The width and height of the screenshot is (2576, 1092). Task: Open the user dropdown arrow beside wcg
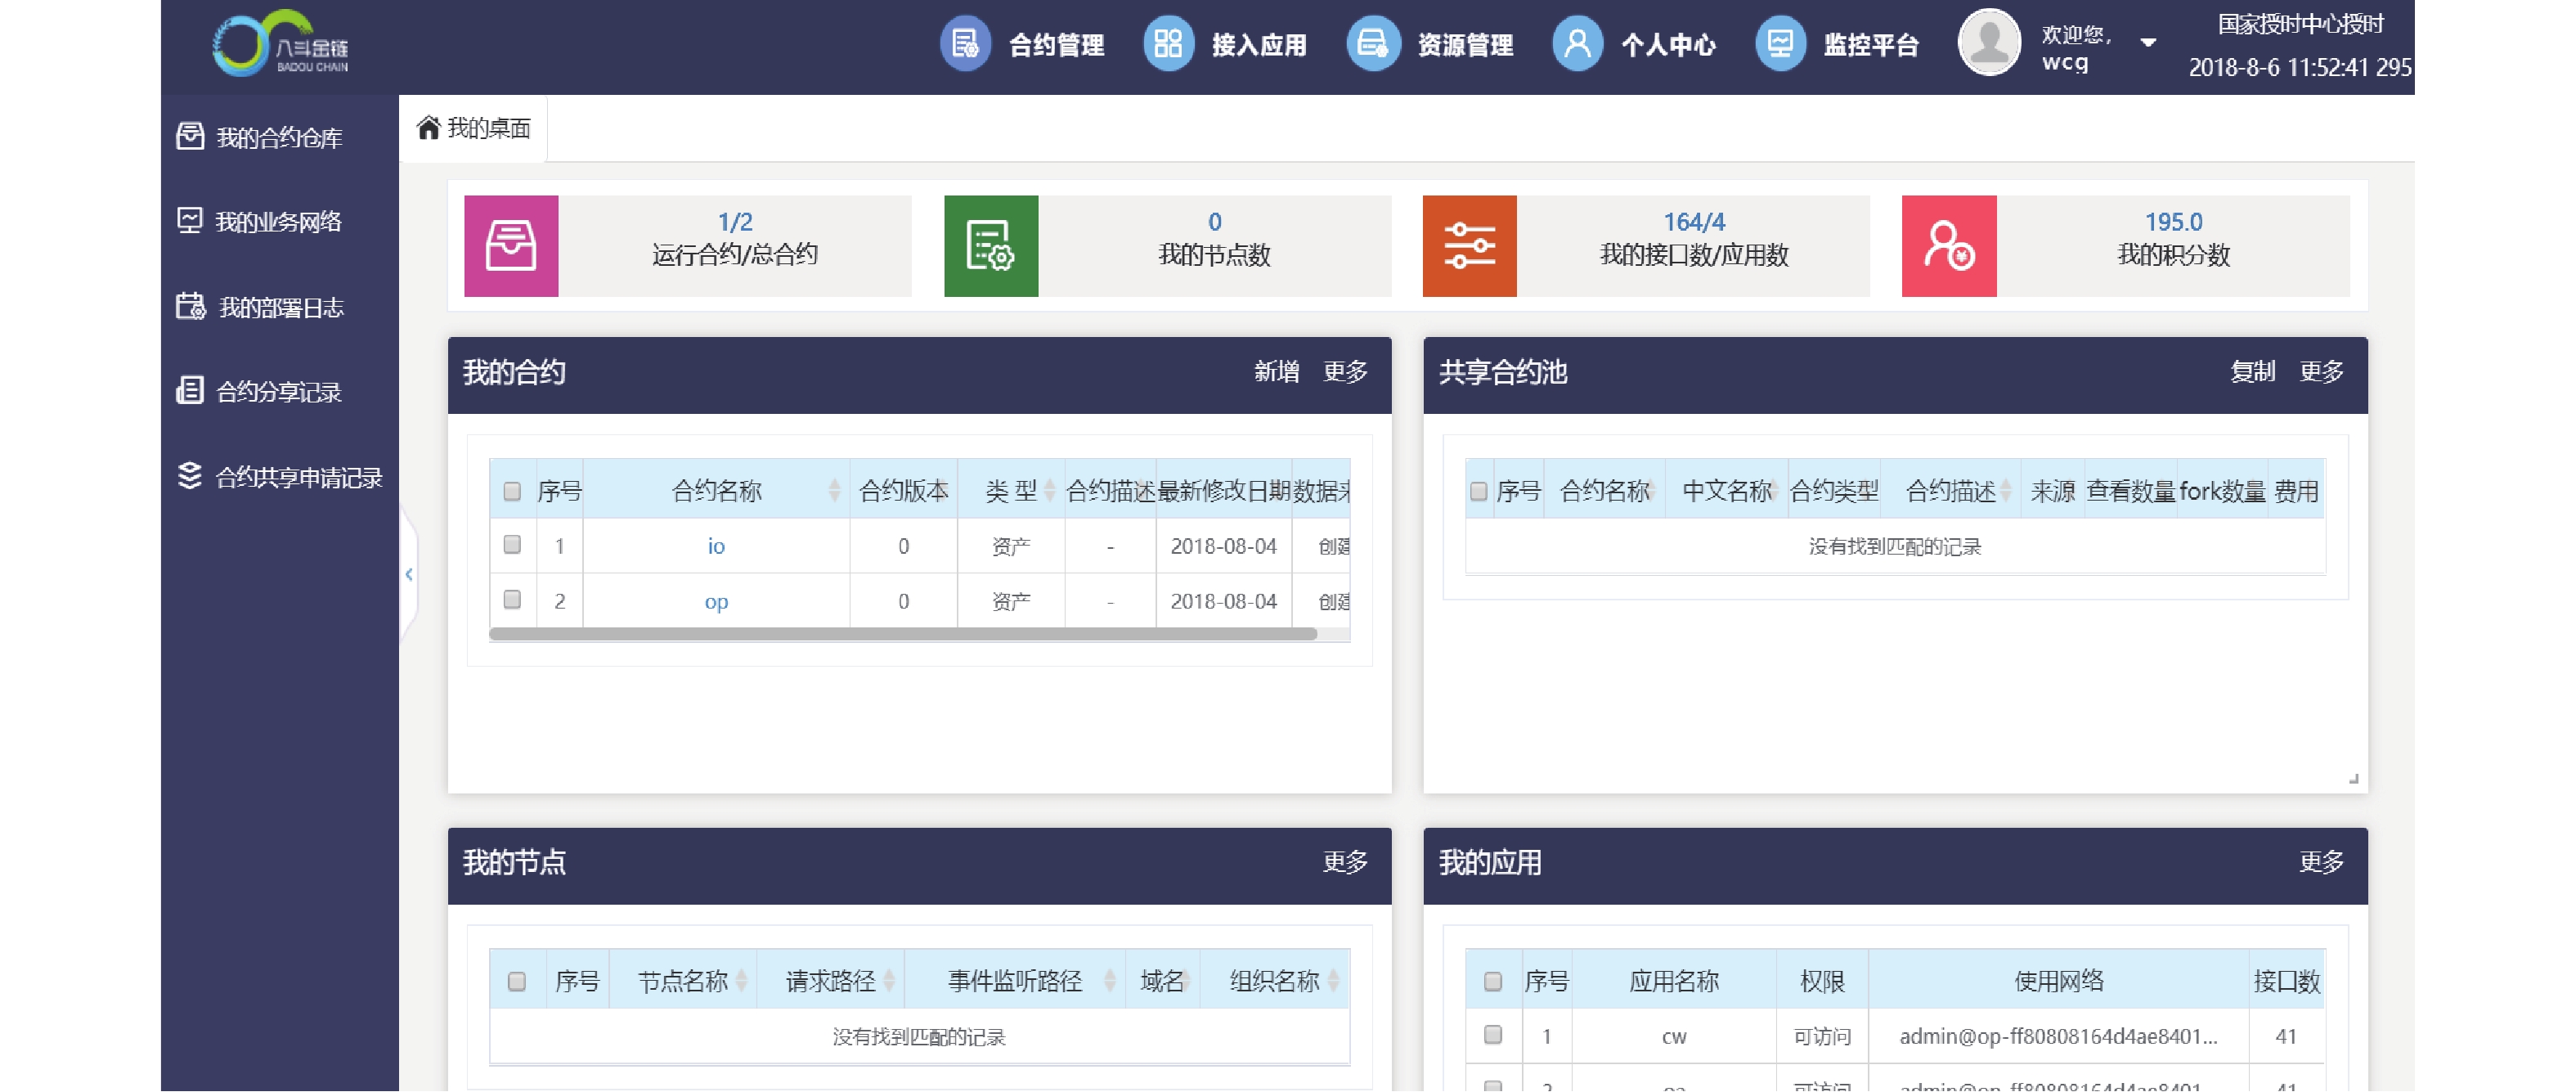pyautogui.click(x=2148, y=43)
